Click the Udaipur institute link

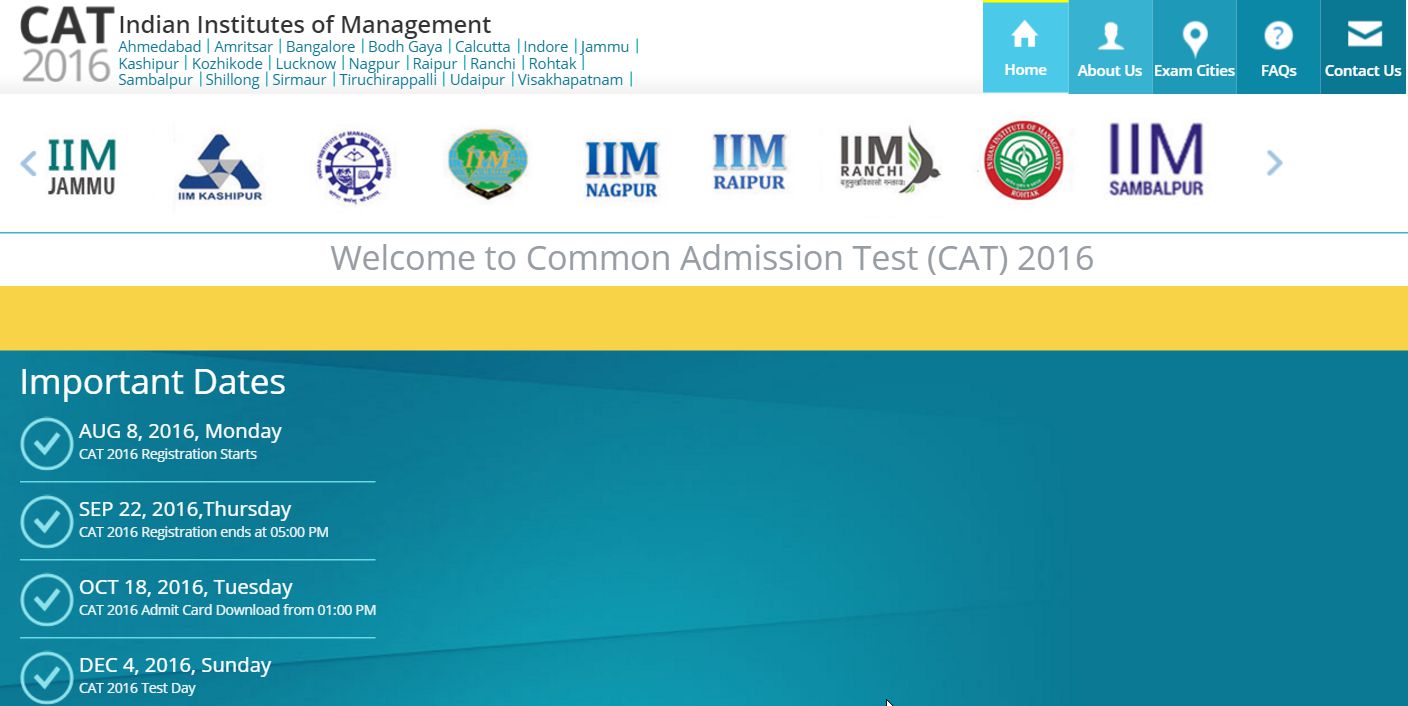click(477, 80)
